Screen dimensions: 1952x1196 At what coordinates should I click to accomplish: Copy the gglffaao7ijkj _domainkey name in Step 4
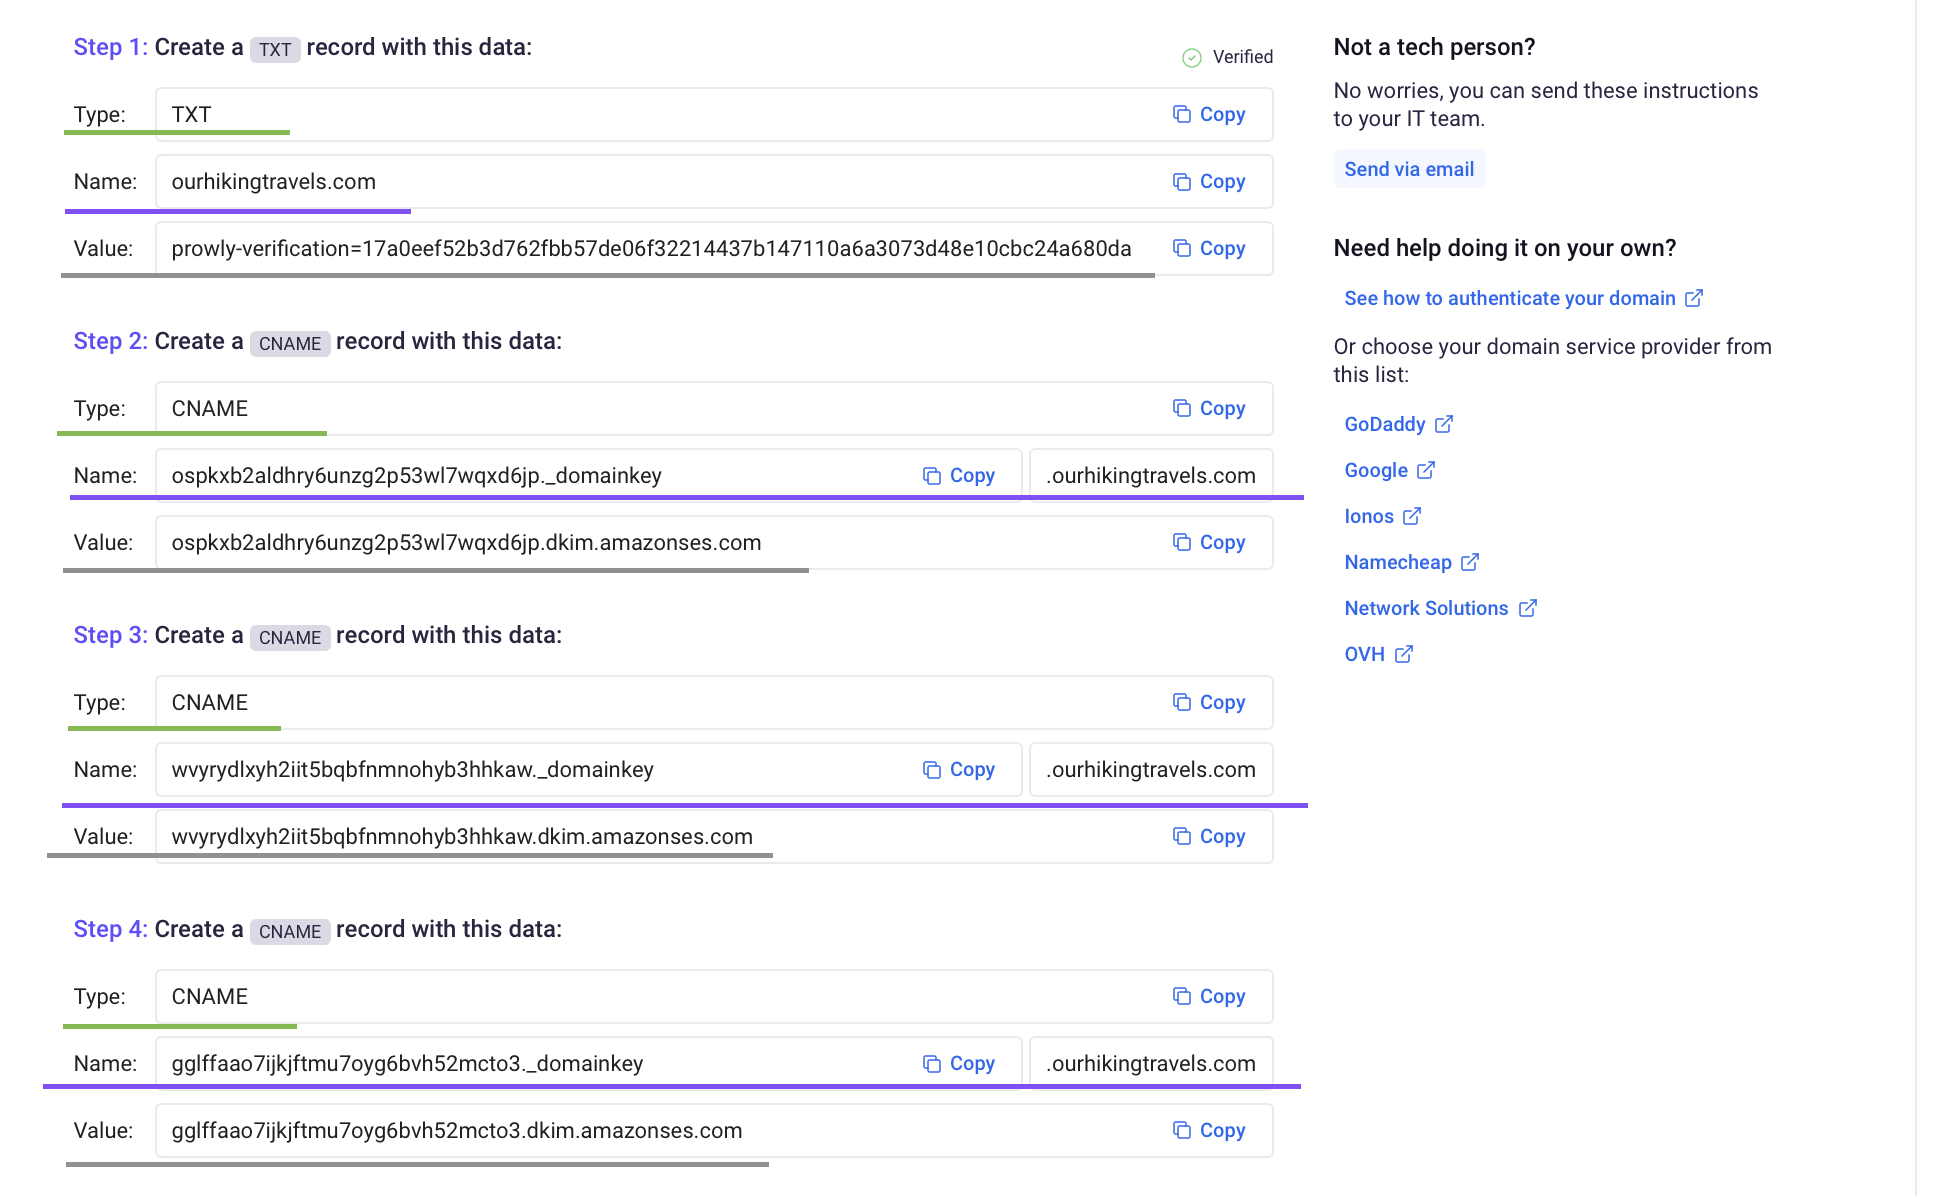click(958, 1063)
